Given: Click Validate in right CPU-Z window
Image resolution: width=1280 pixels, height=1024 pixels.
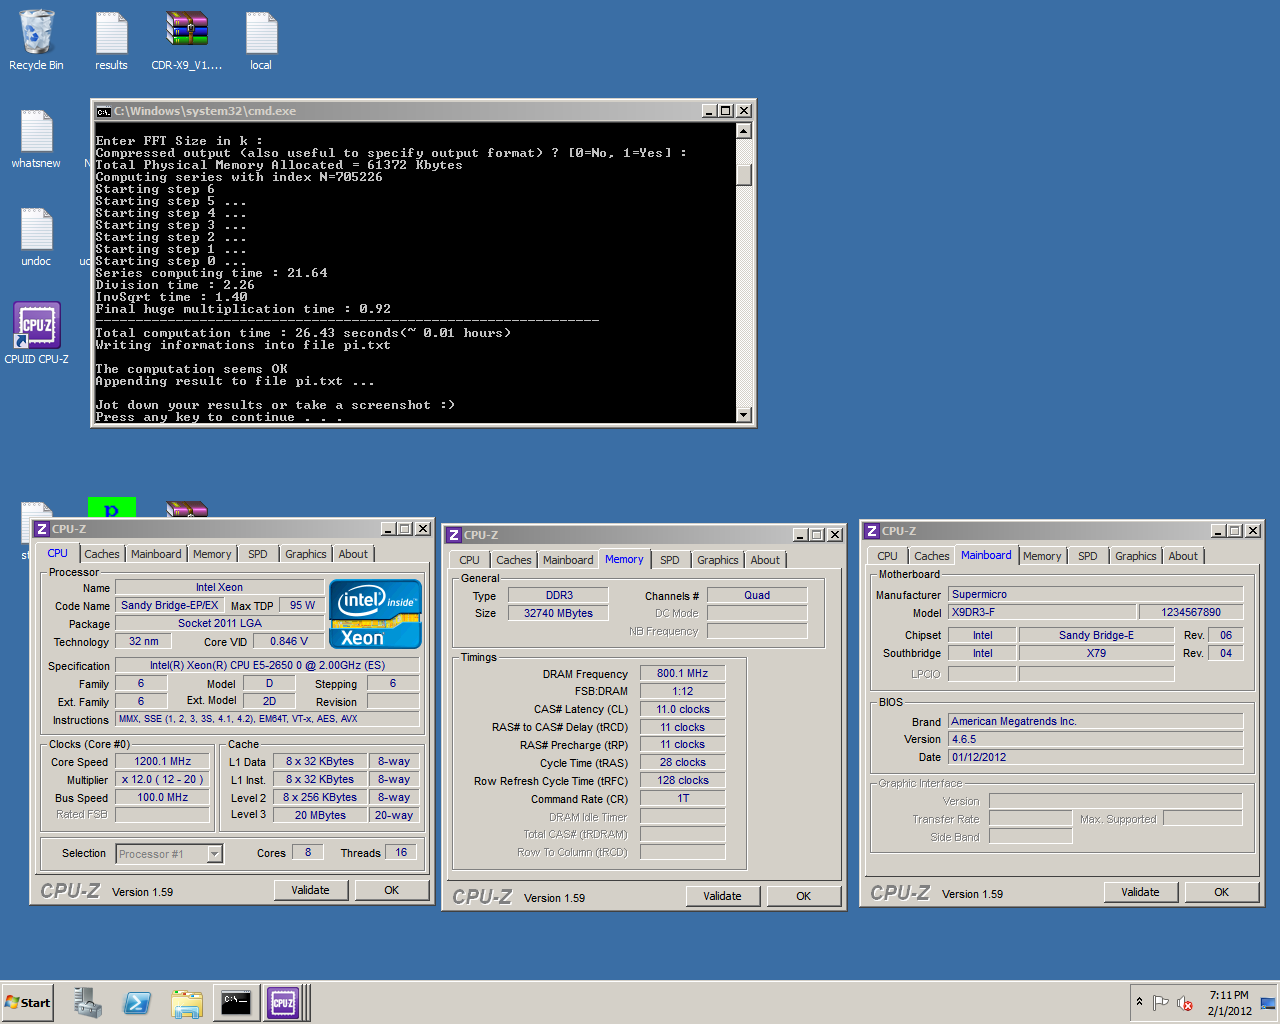Looking at the screenshot, I should 1140,892.
